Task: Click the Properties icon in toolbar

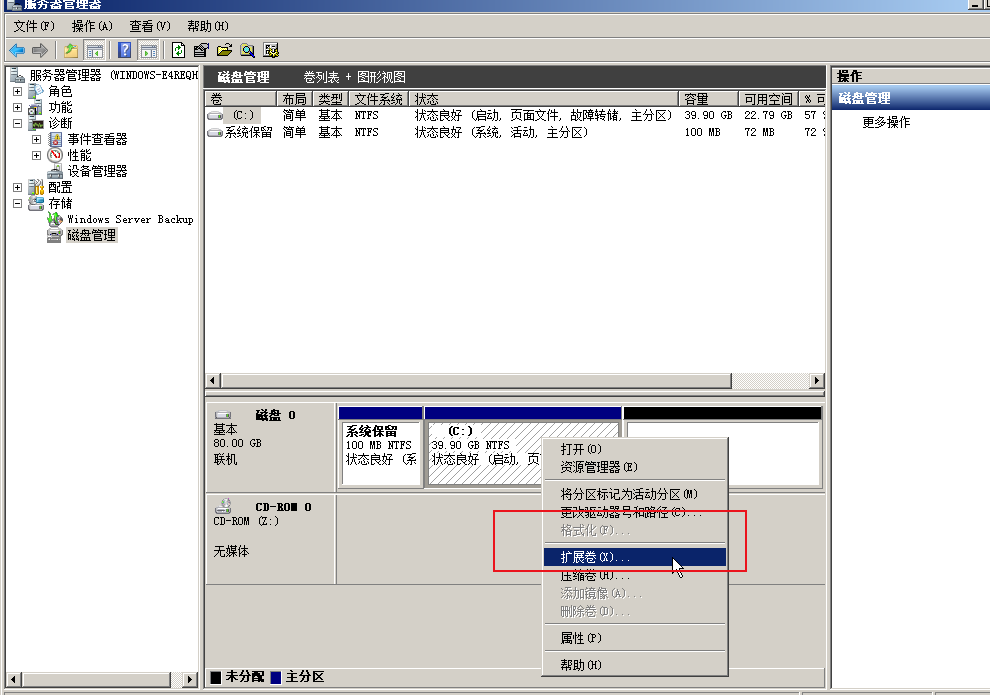Action: coord(201,50)
